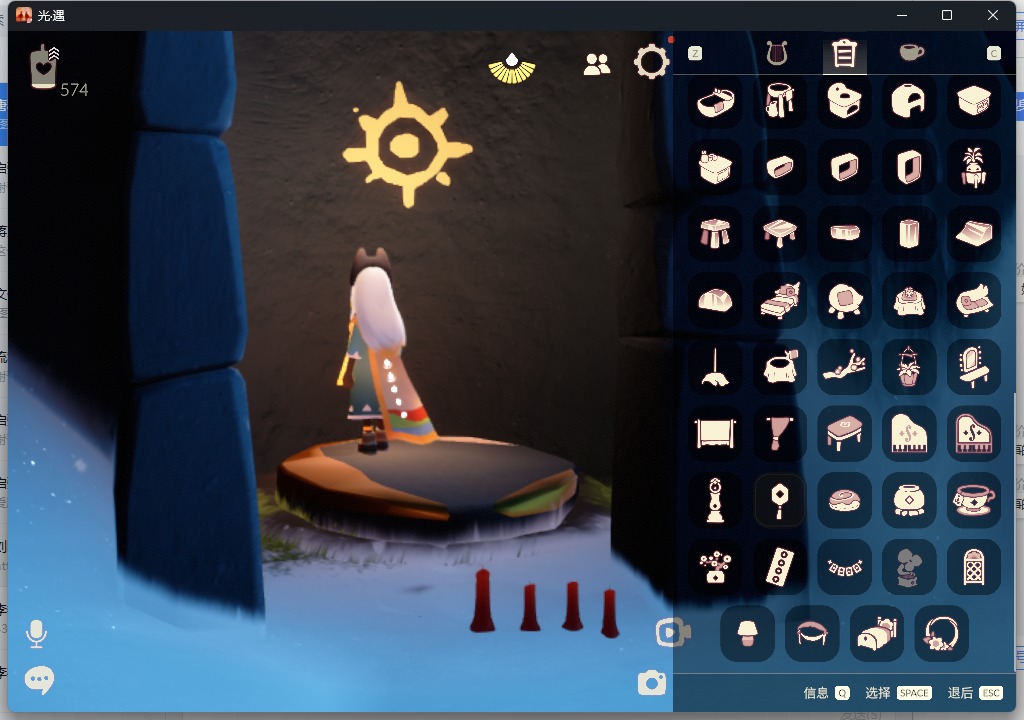
Task: Tap the winged light cape energy fan
Action: 512,69
